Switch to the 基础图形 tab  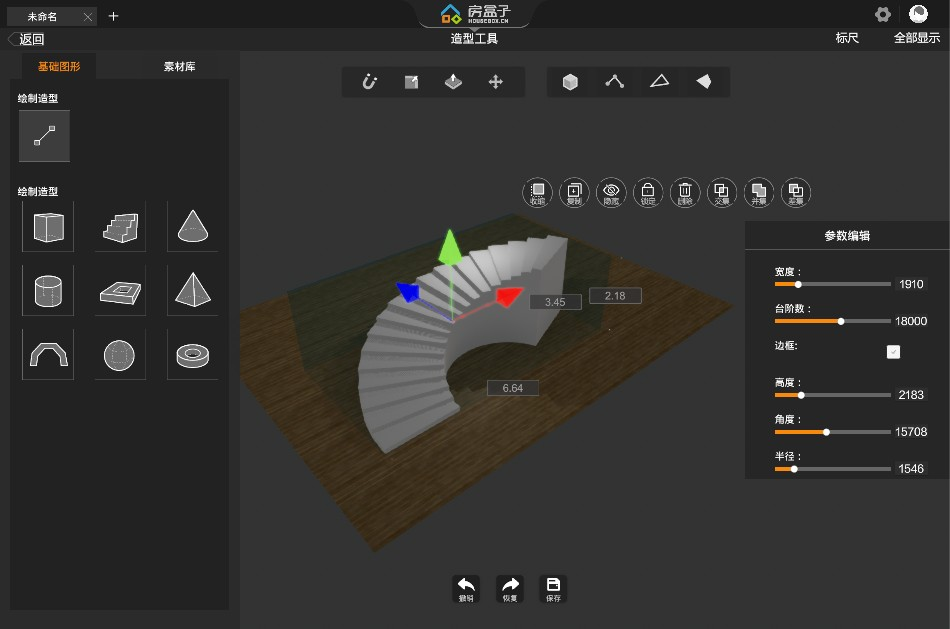point(59,67)
